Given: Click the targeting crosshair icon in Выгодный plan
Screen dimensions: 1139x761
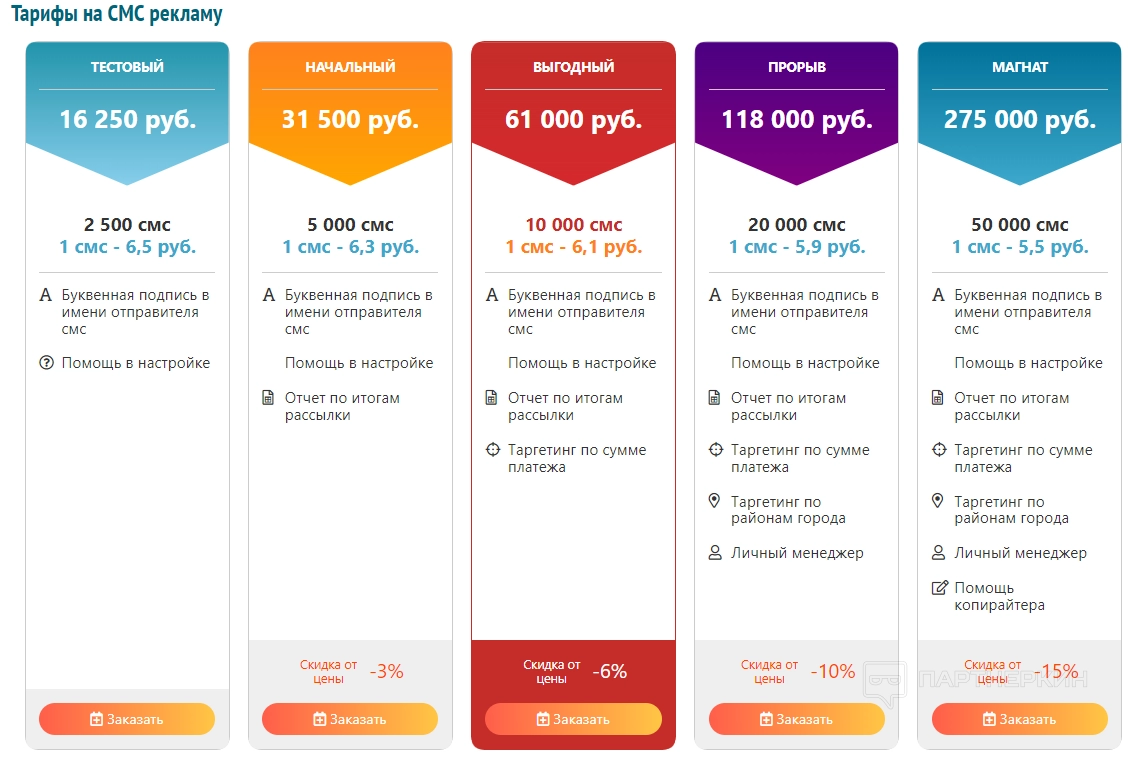Looking at the screenshot, I should click(492, 450).
